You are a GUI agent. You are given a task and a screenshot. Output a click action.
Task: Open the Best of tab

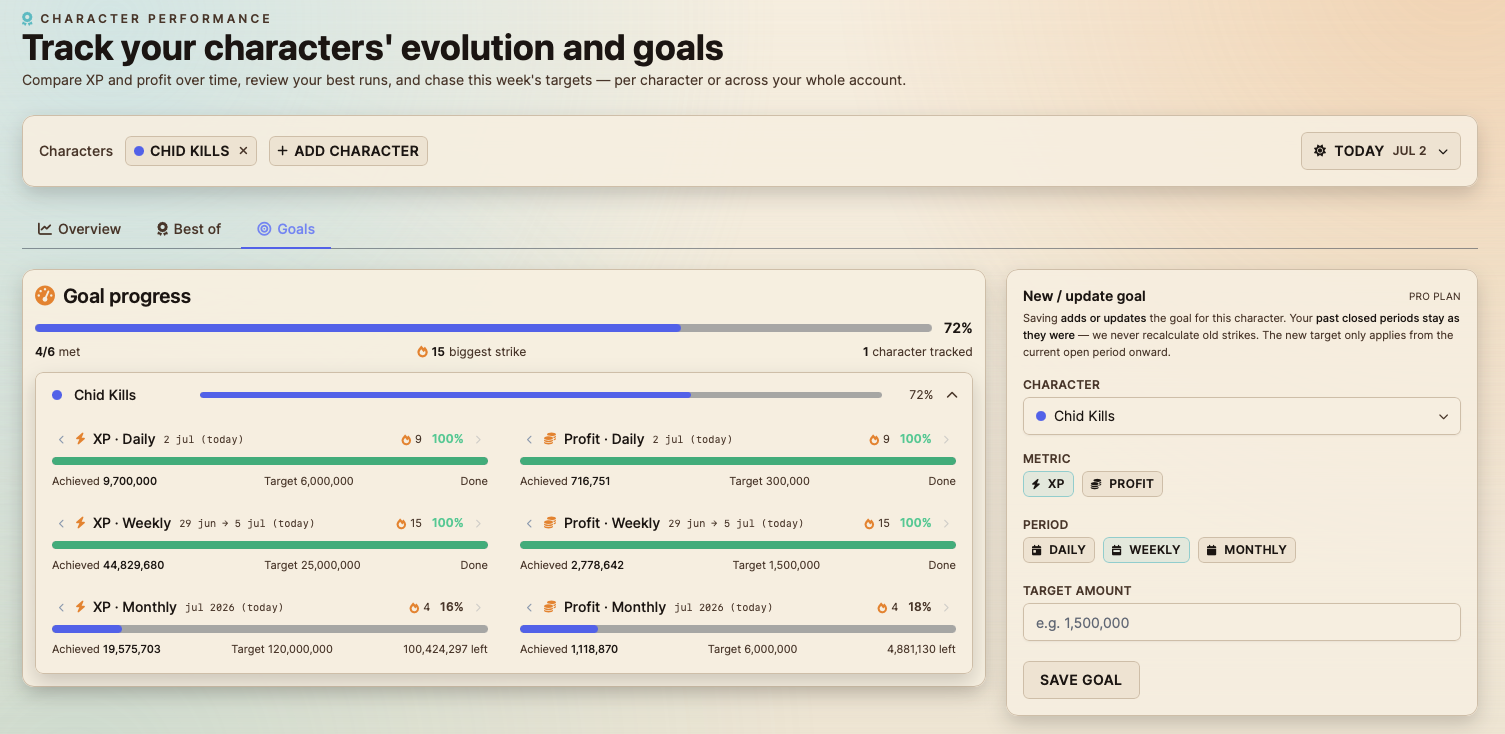[x=189, y=229]
